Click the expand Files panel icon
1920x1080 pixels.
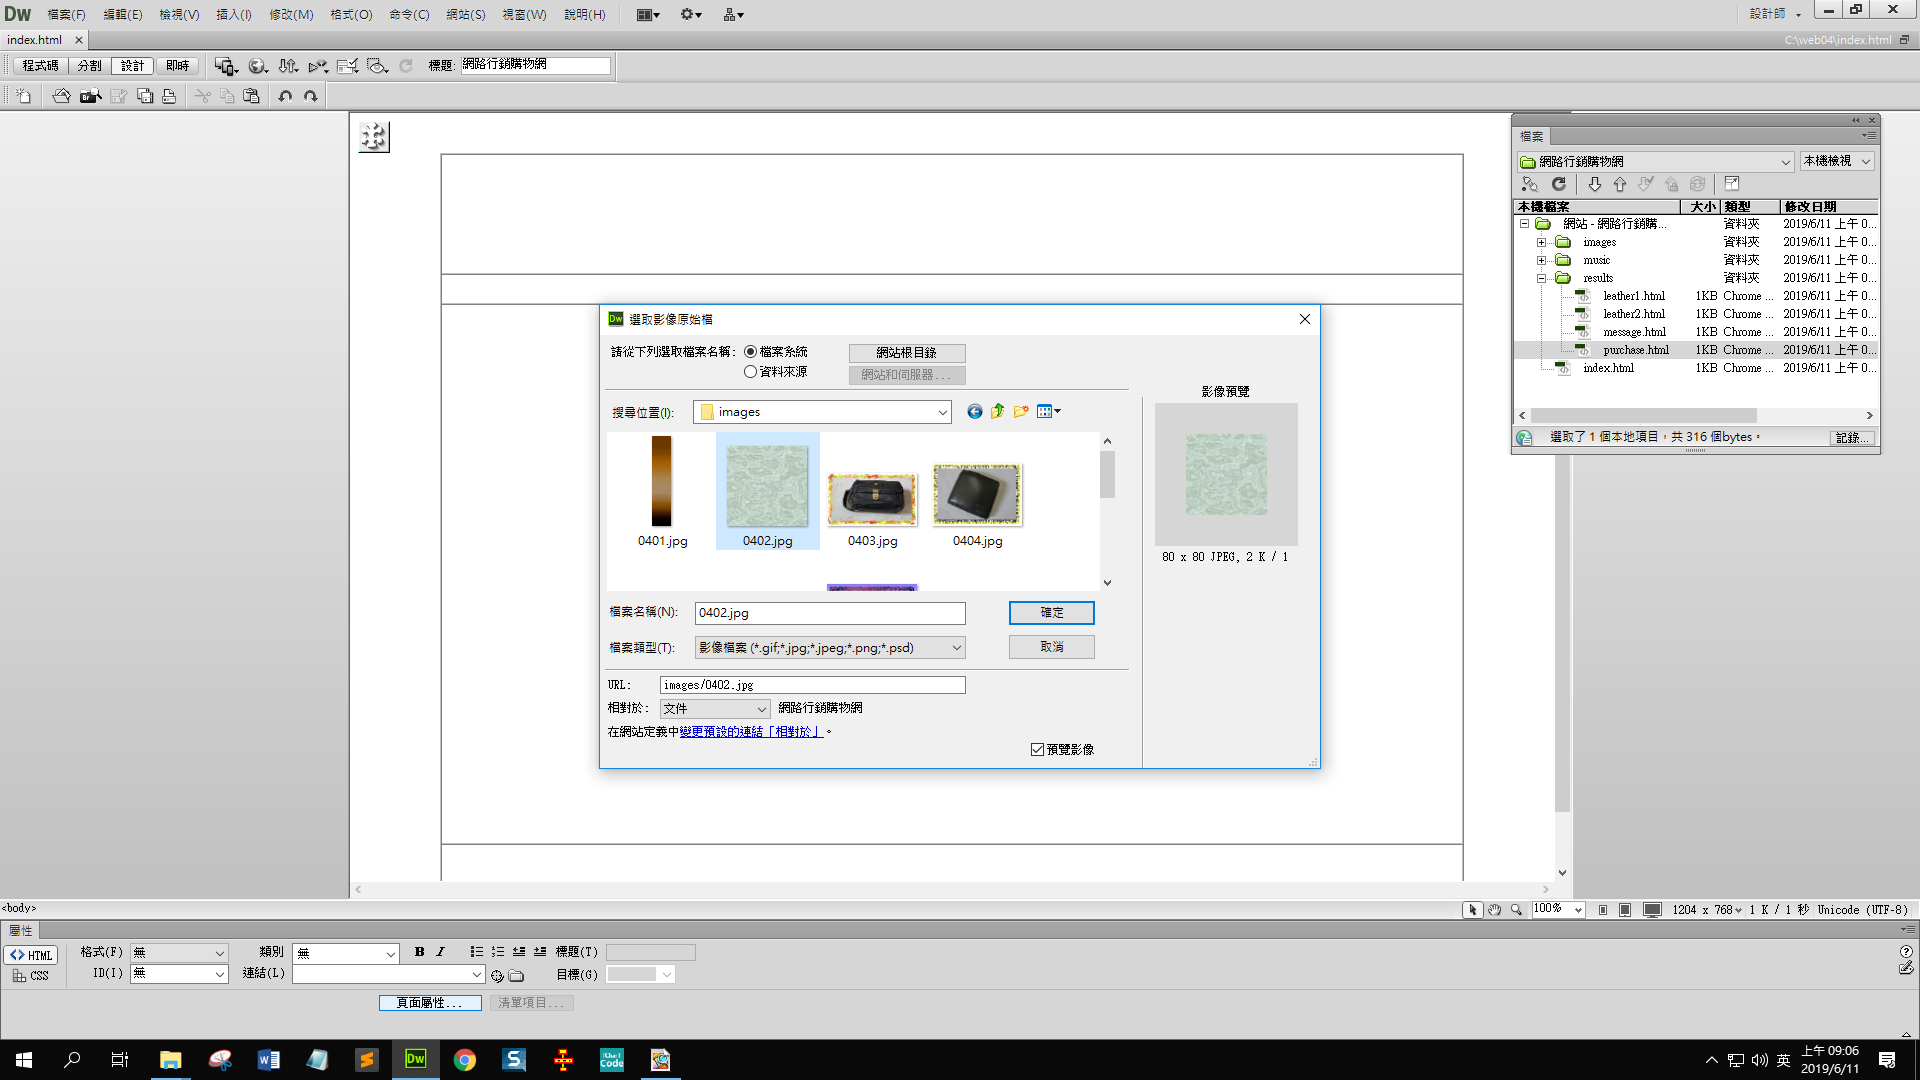1732,184
